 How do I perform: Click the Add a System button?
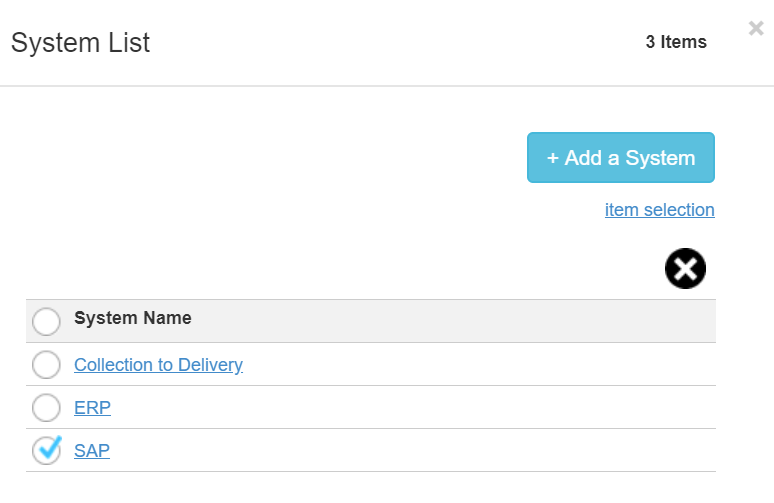tap(620, 158)
